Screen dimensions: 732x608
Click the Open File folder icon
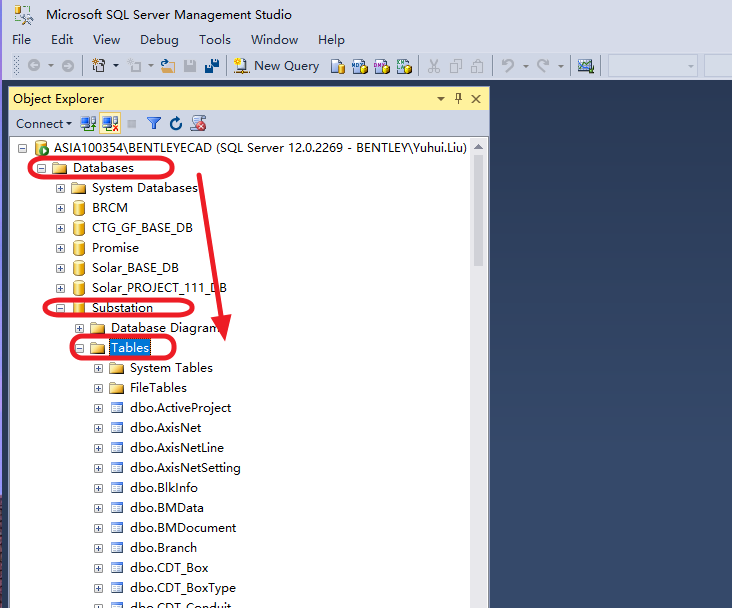(x=168, y=66)
